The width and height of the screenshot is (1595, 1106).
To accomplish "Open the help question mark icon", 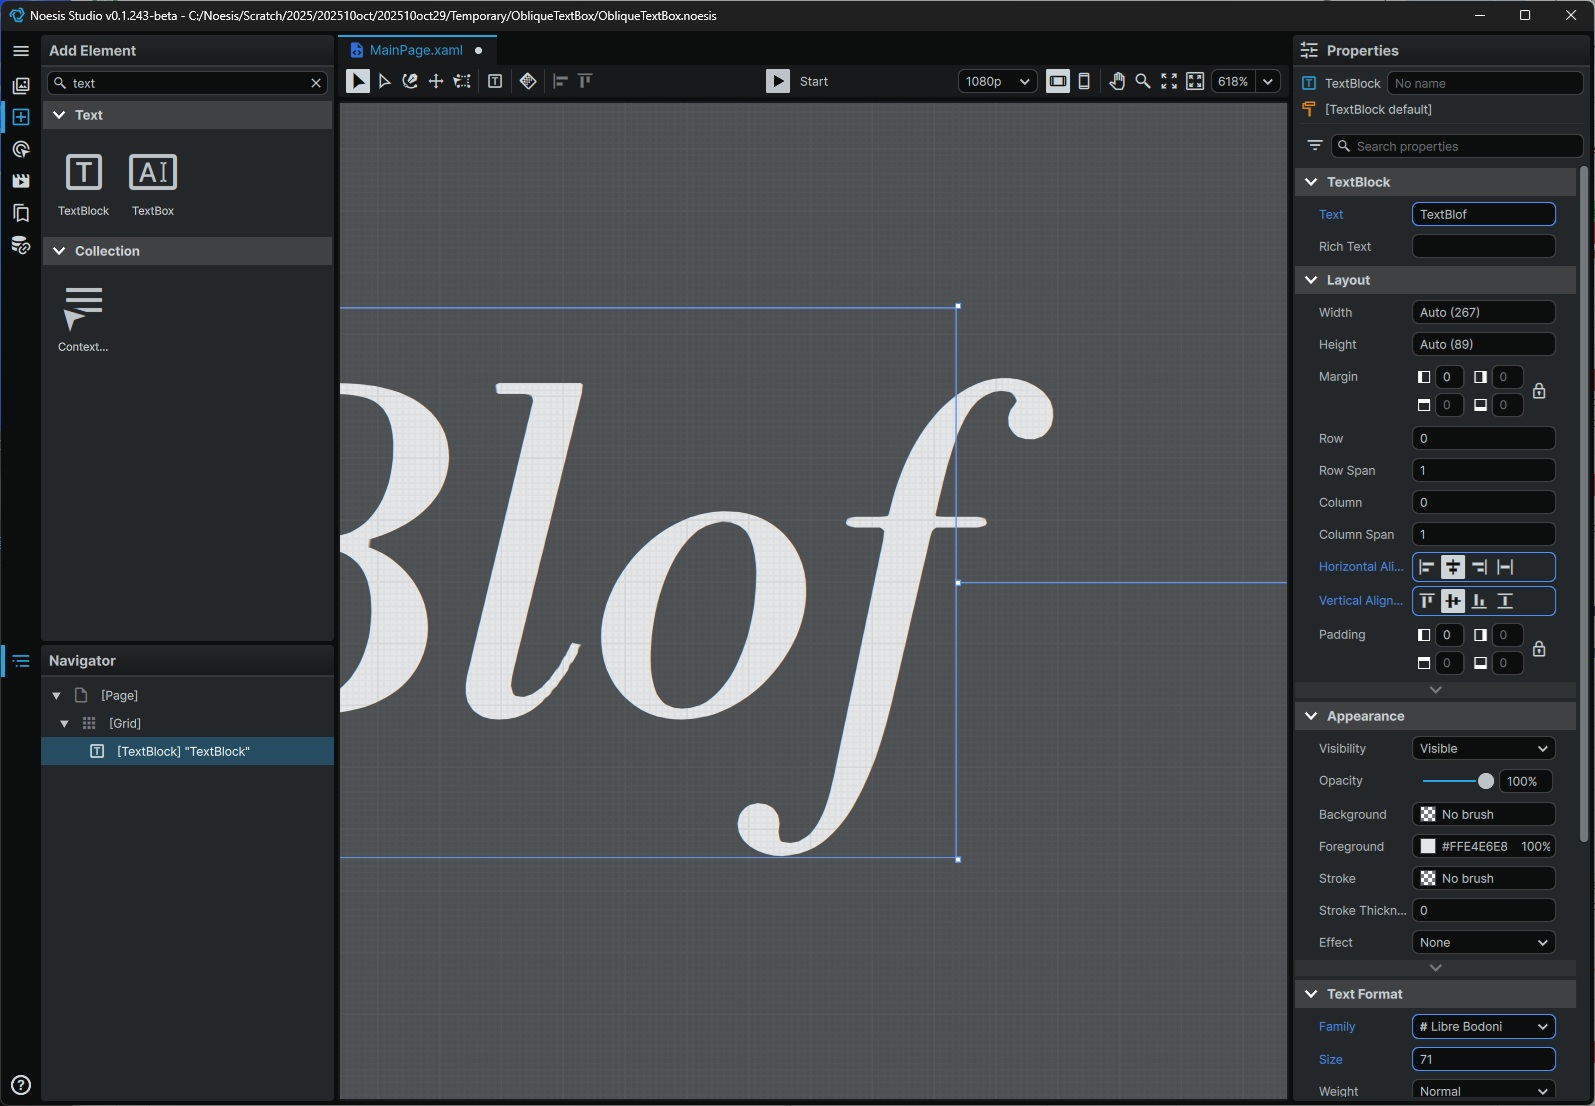I will click(21, 1085).
